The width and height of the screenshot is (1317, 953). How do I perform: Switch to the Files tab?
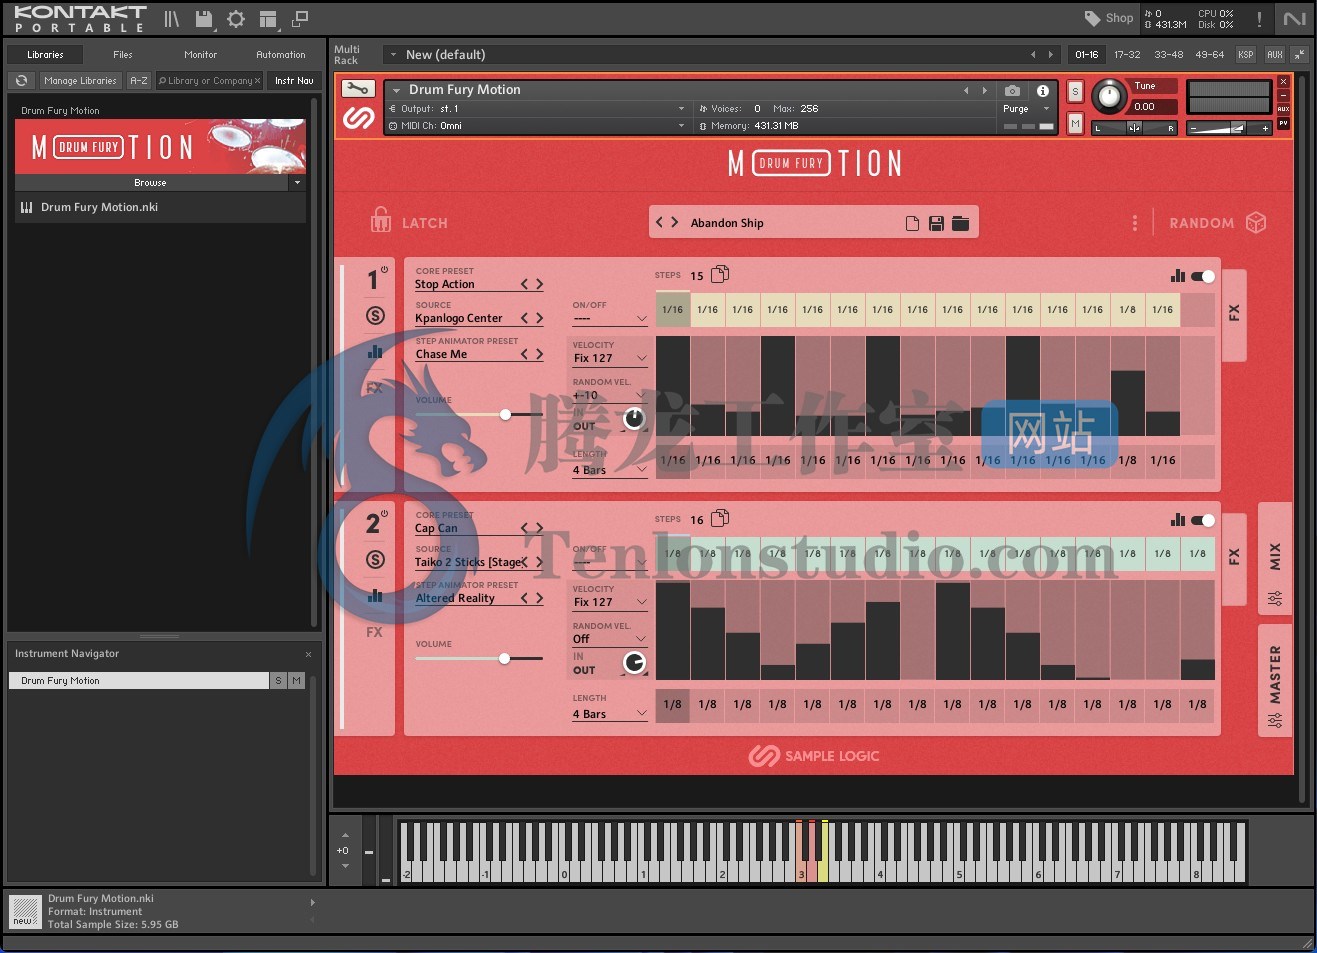click(x=123, y=55)
